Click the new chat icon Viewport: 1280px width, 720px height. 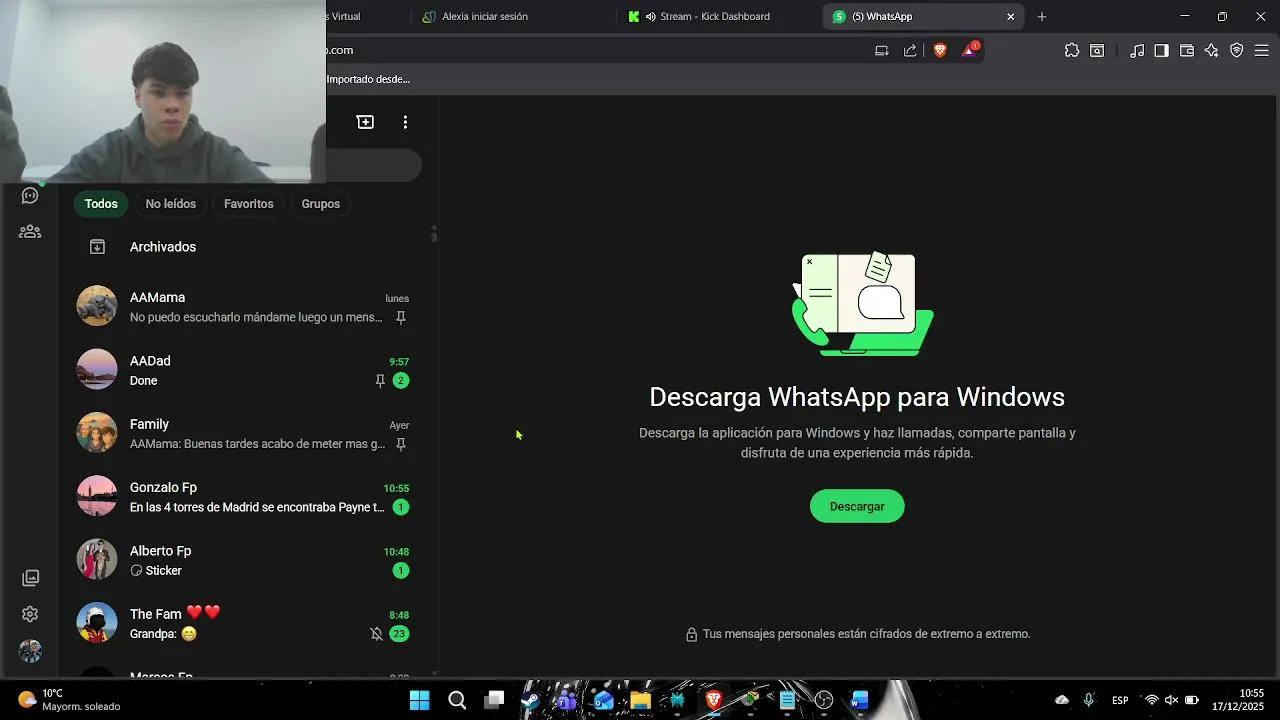click(x=365, y=122)
